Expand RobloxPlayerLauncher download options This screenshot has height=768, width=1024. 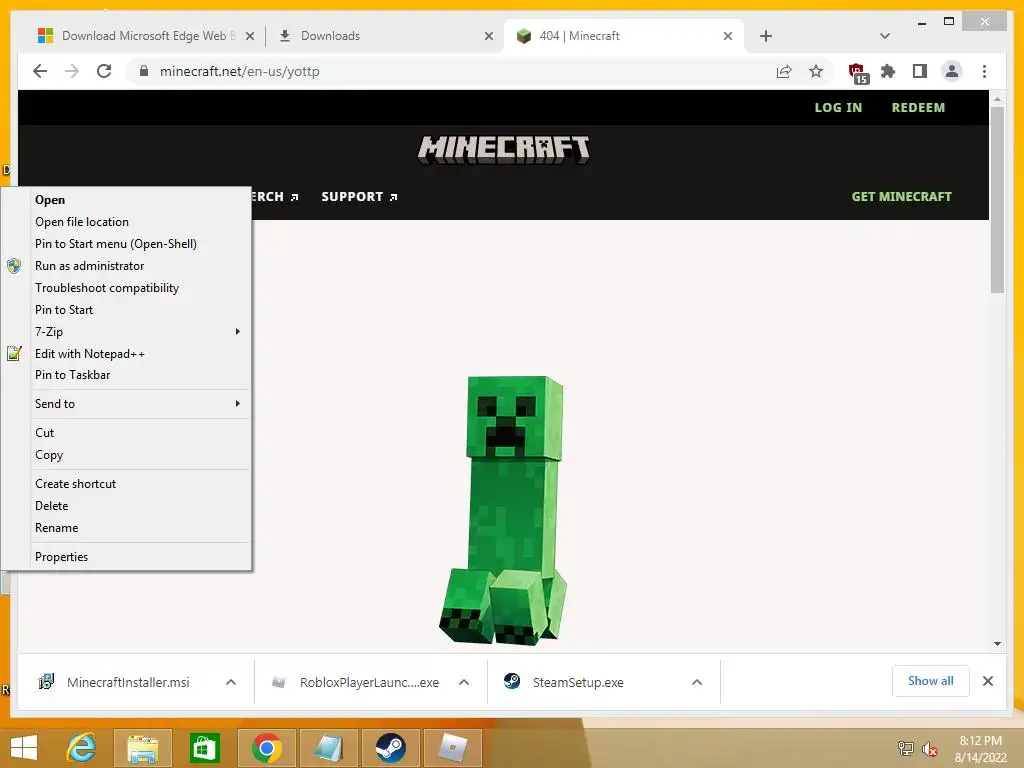click(x=464, y=682)
